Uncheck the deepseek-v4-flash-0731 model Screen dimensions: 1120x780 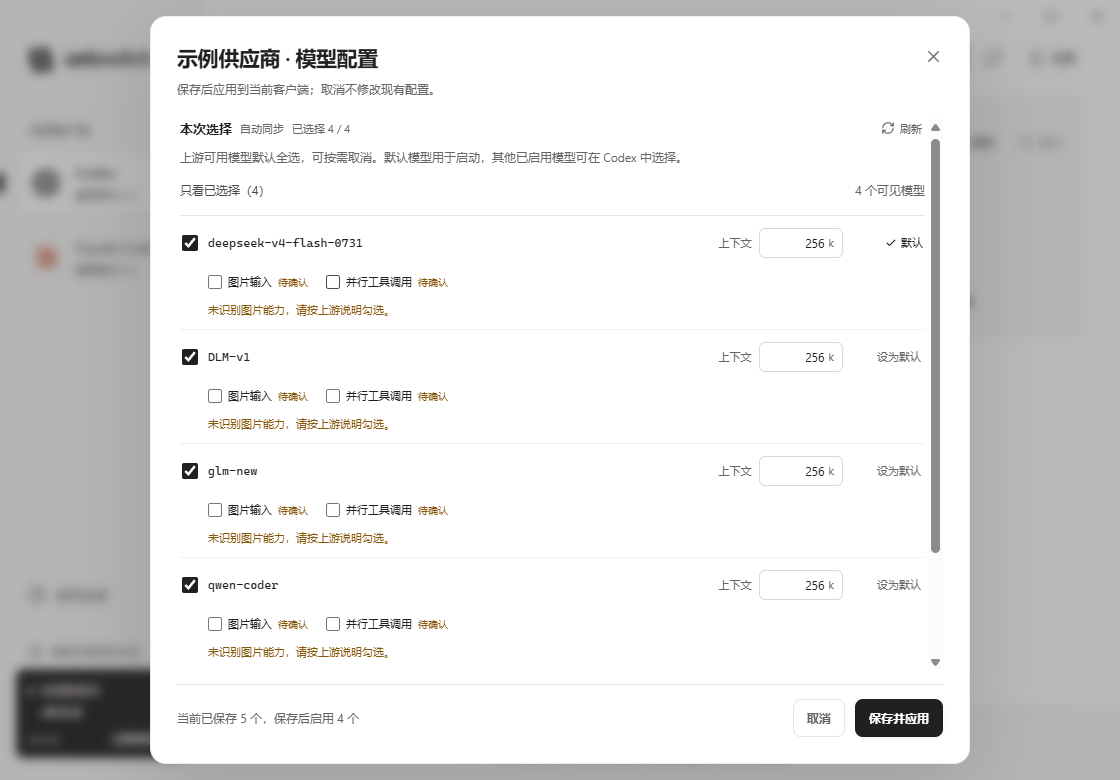coord(190,243)
